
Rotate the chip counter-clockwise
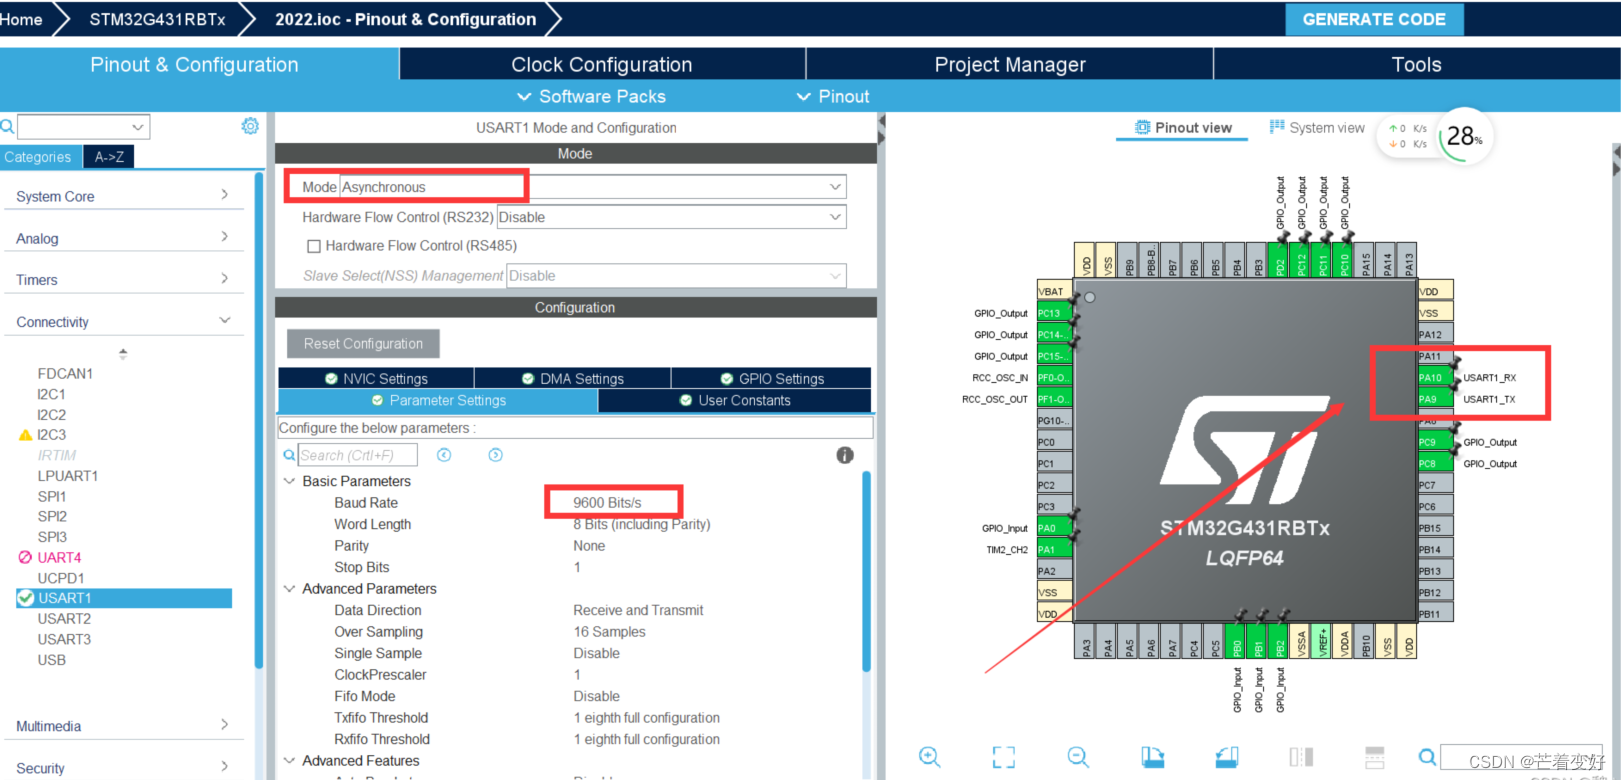click(1227, 757)
